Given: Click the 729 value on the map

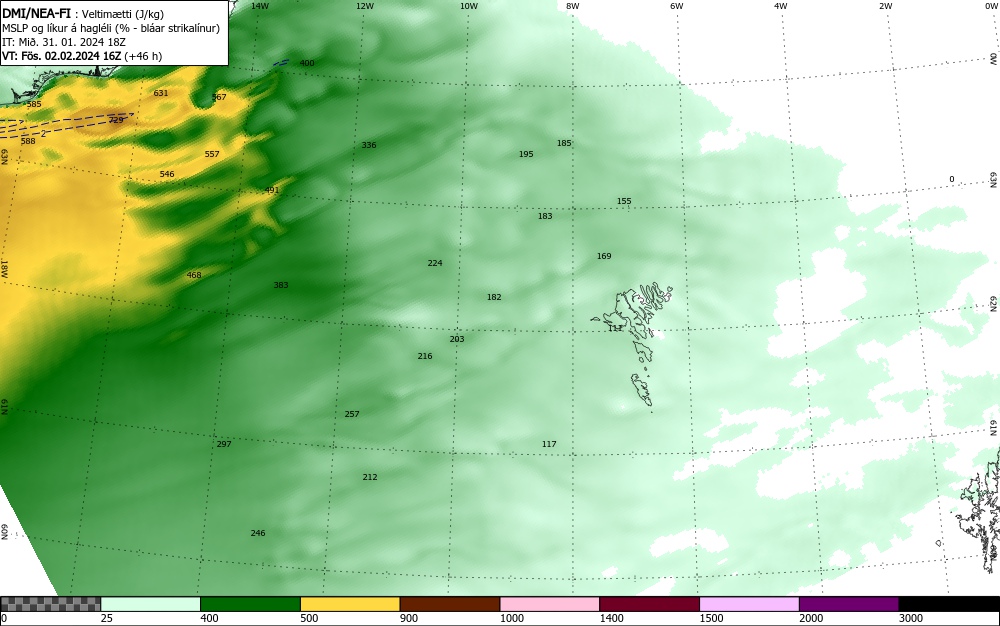Looking at the screenshot, I should click(115, 120).
